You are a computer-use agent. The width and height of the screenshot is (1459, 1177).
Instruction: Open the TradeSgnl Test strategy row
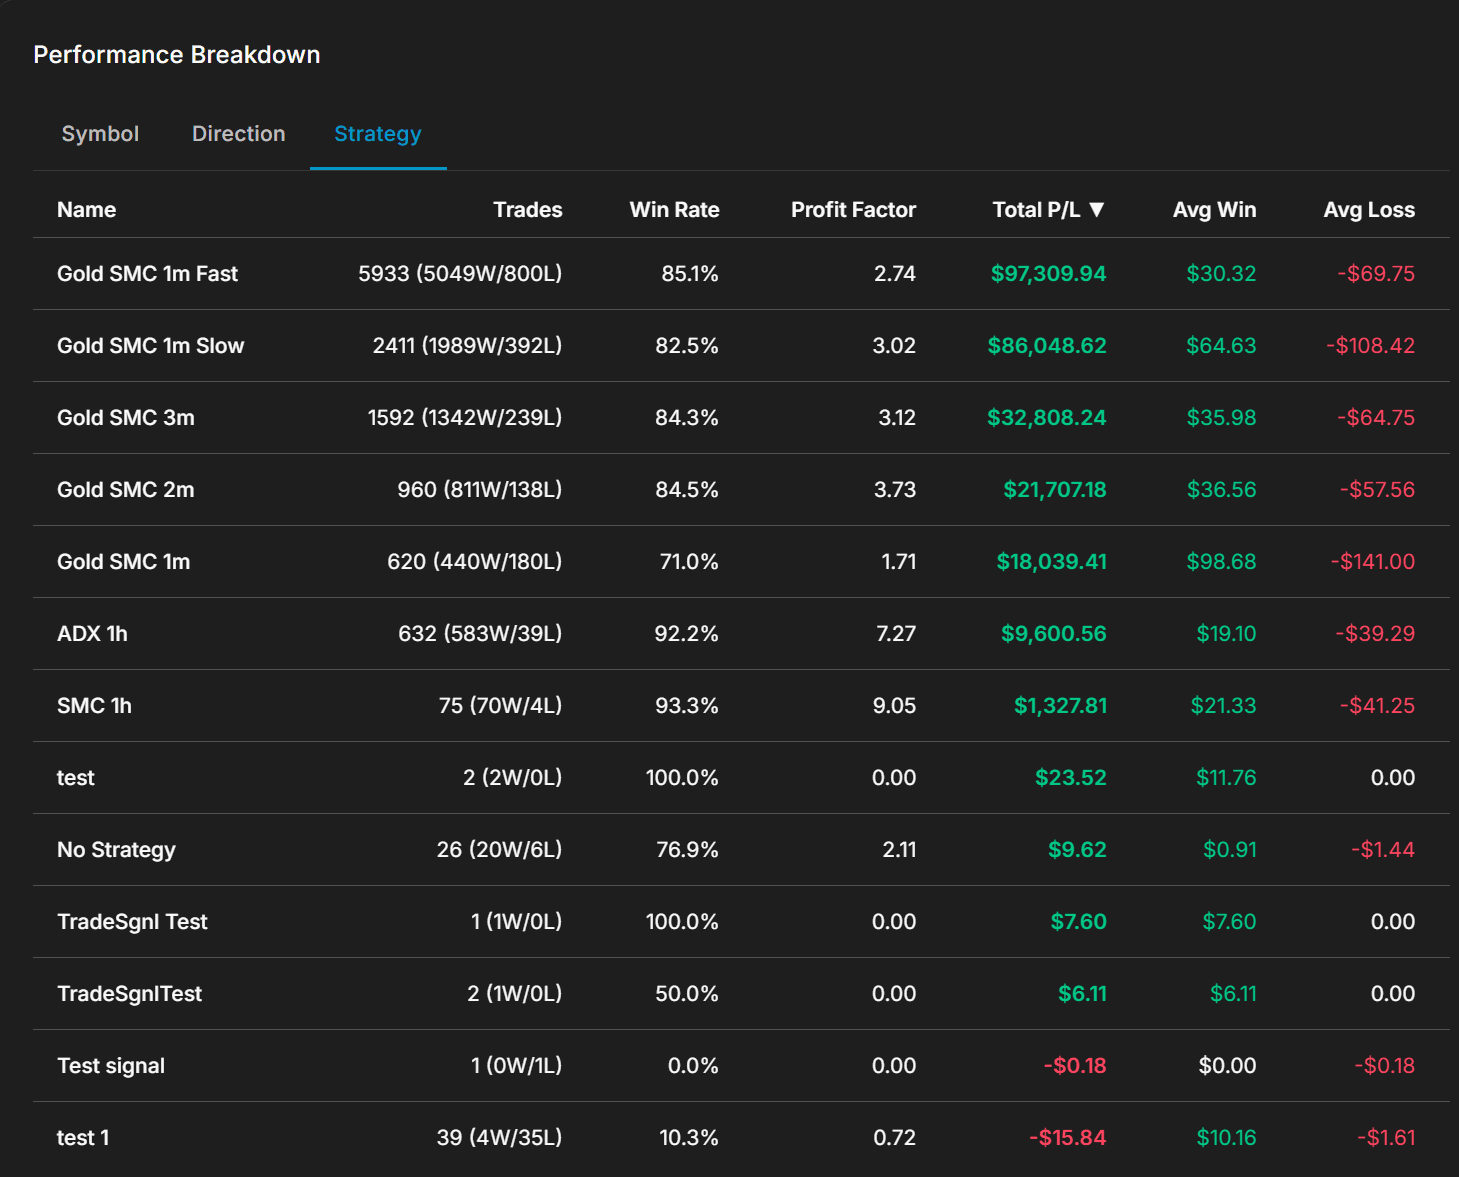pos(132,921)
